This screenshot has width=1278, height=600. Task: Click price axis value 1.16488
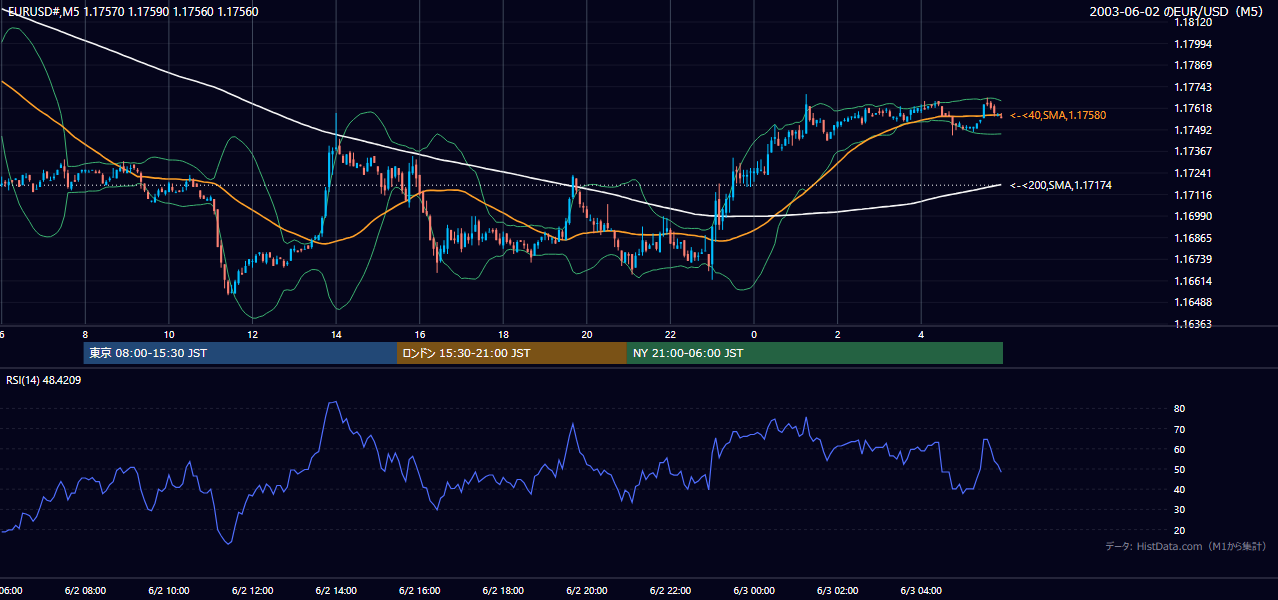1191,302
